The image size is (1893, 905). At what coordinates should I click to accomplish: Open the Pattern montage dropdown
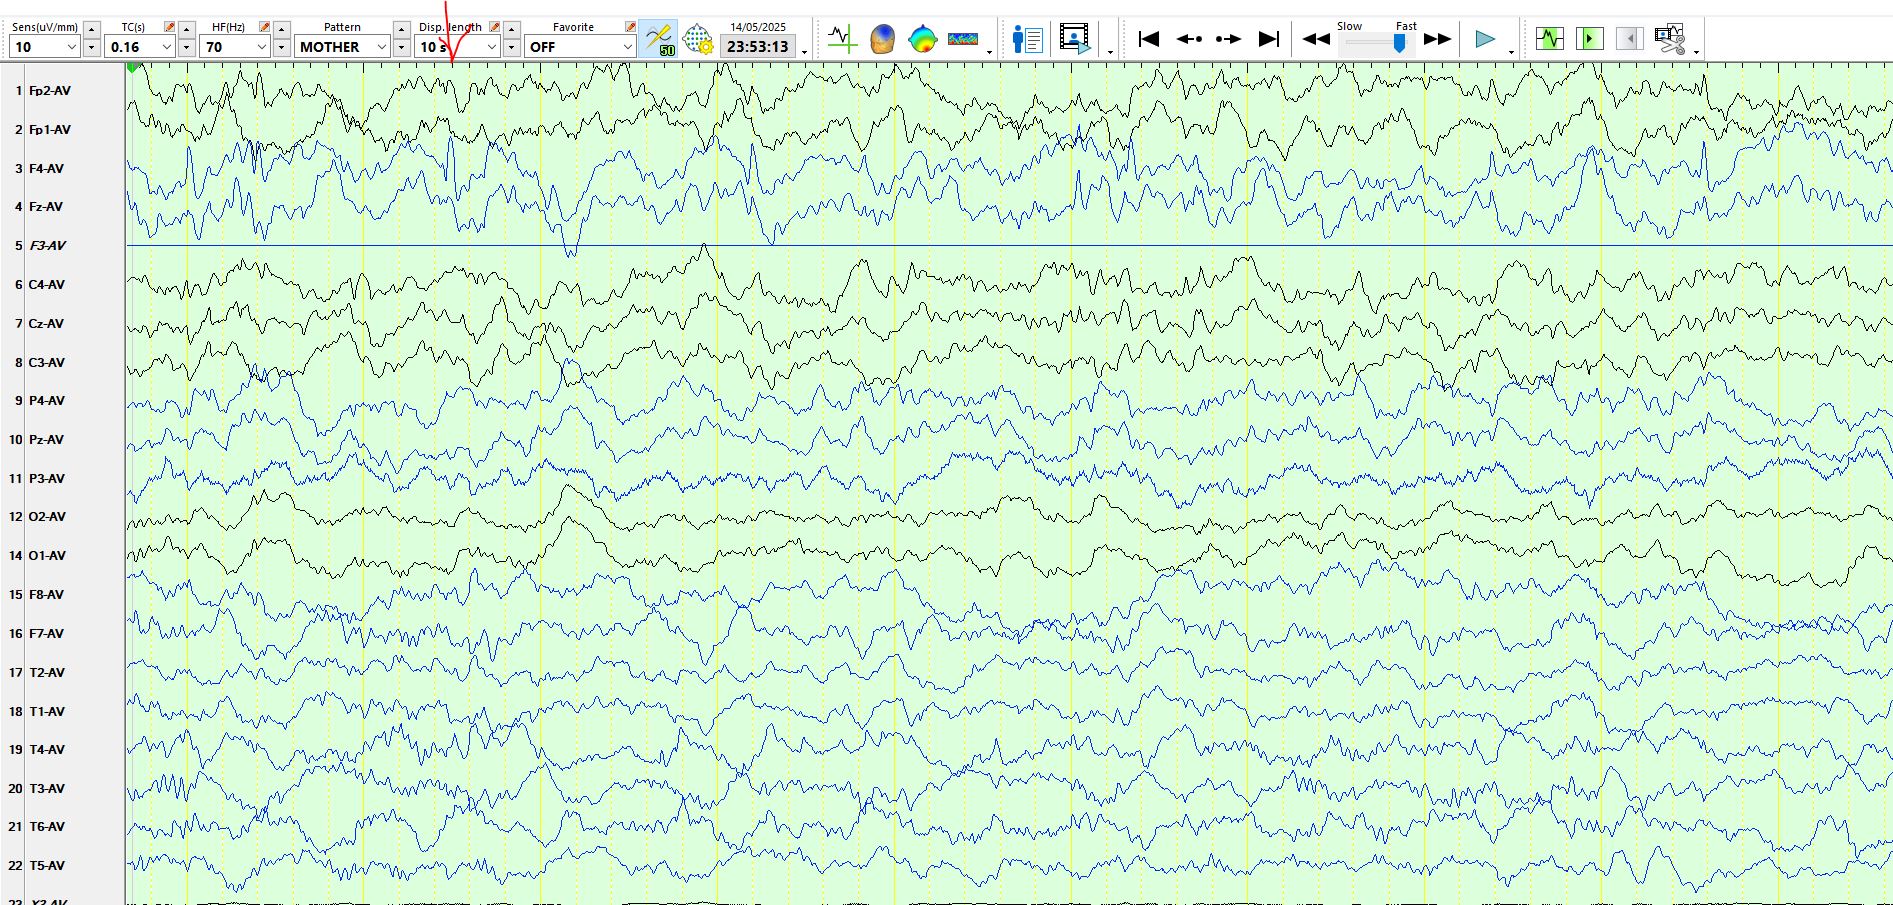coord(381,47)
